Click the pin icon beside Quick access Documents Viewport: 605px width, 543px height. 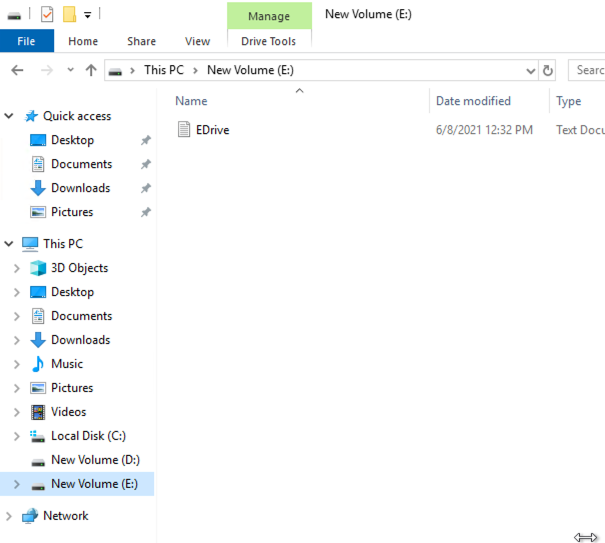[145, 164]
